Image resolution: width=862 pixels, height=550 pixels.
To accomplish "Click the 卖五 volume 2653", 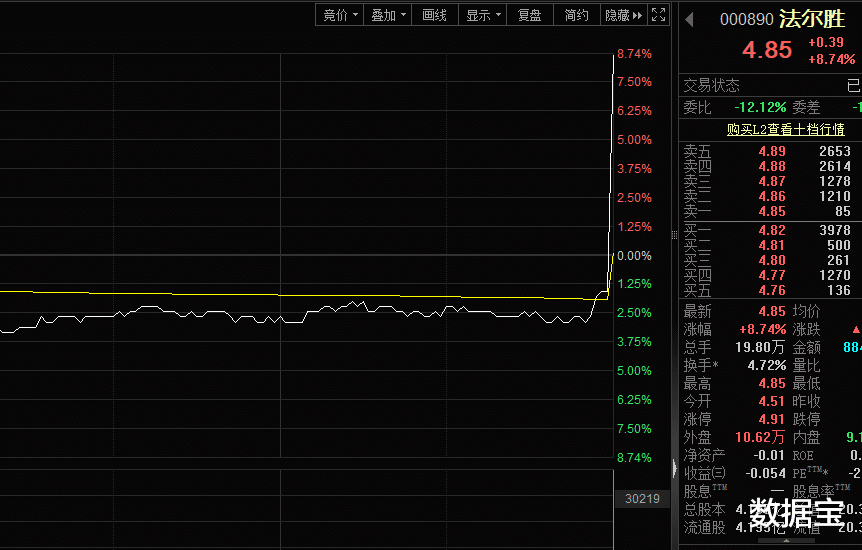I will (835, 151).
